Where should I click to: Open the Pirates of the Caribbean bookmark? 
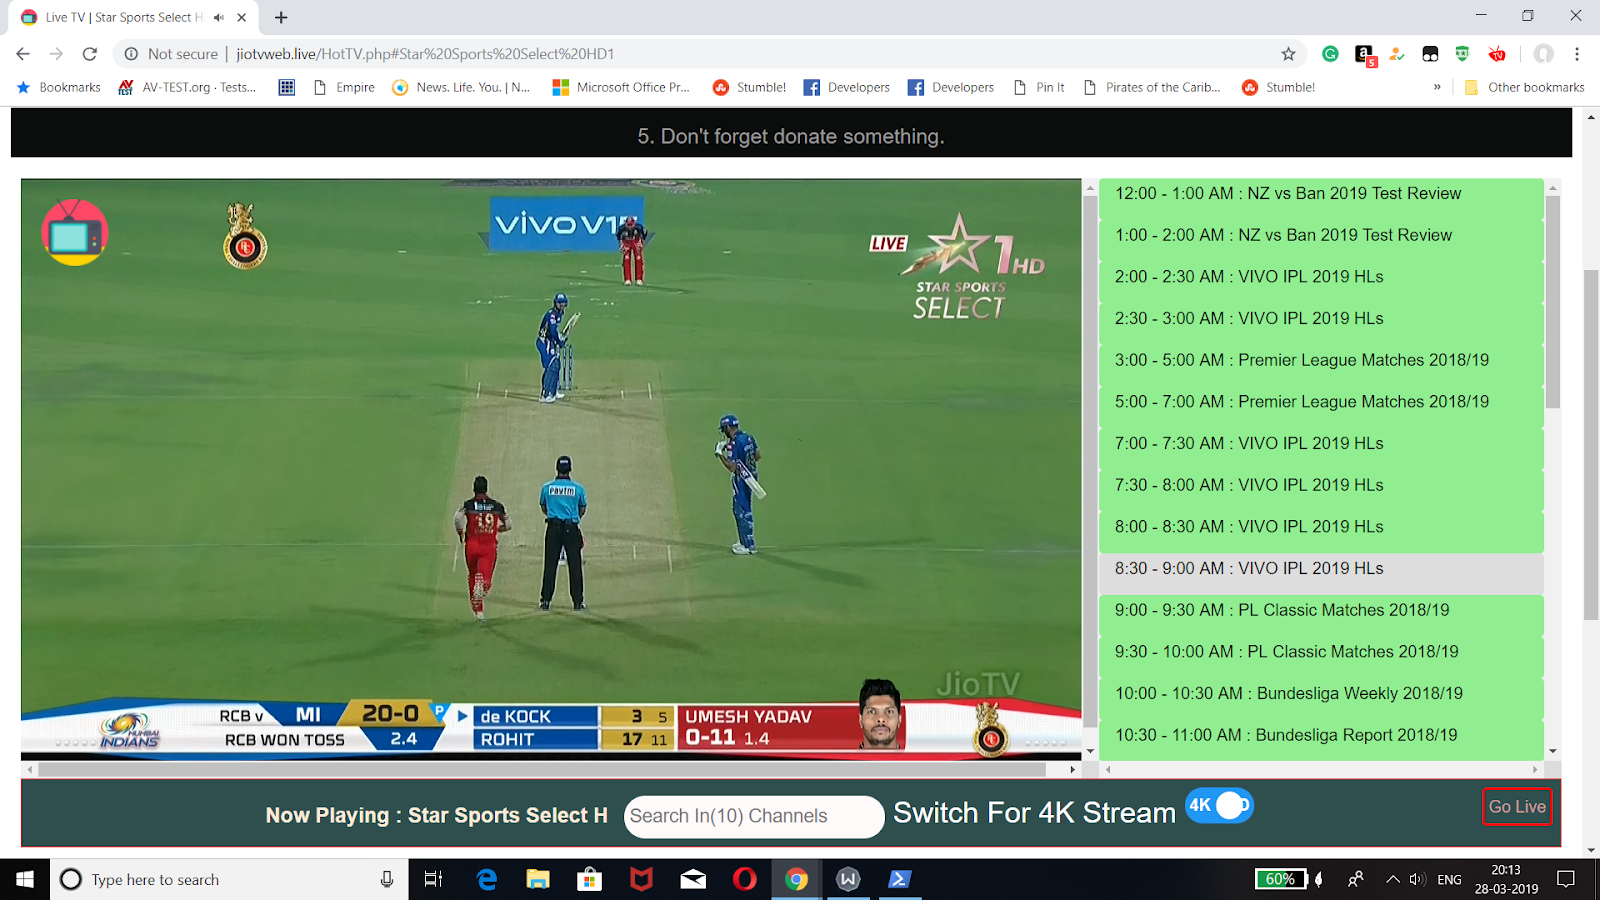click(1152, 87)
